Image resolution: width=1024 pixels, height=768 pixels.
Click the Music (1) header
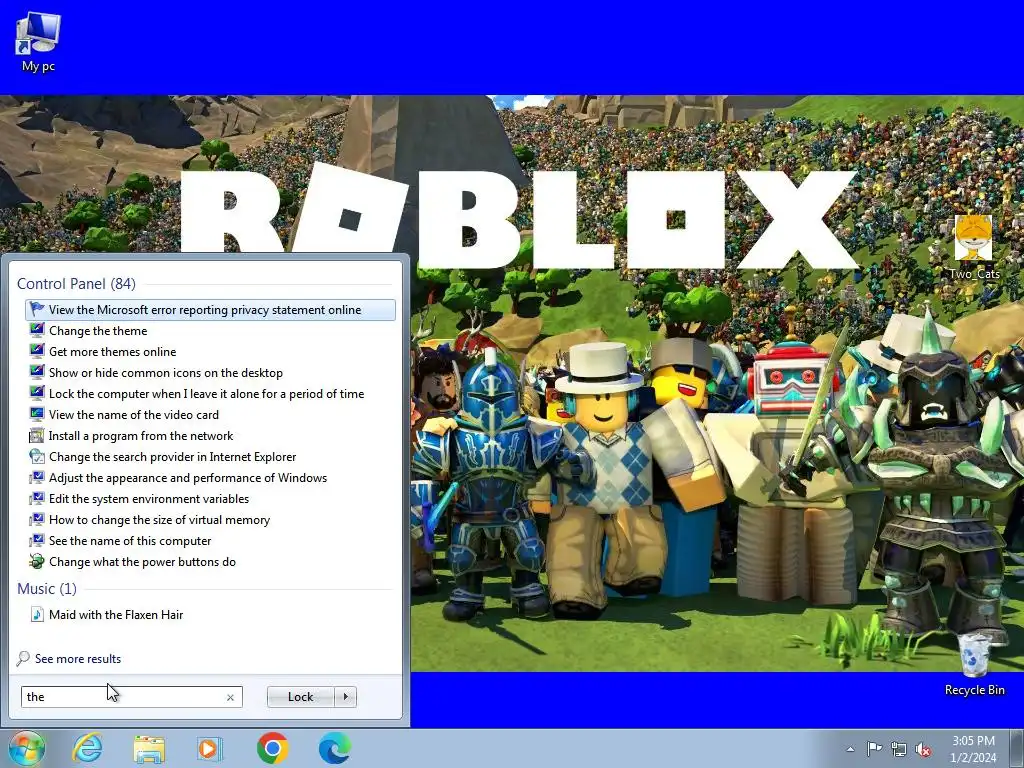tap(47, 589)
